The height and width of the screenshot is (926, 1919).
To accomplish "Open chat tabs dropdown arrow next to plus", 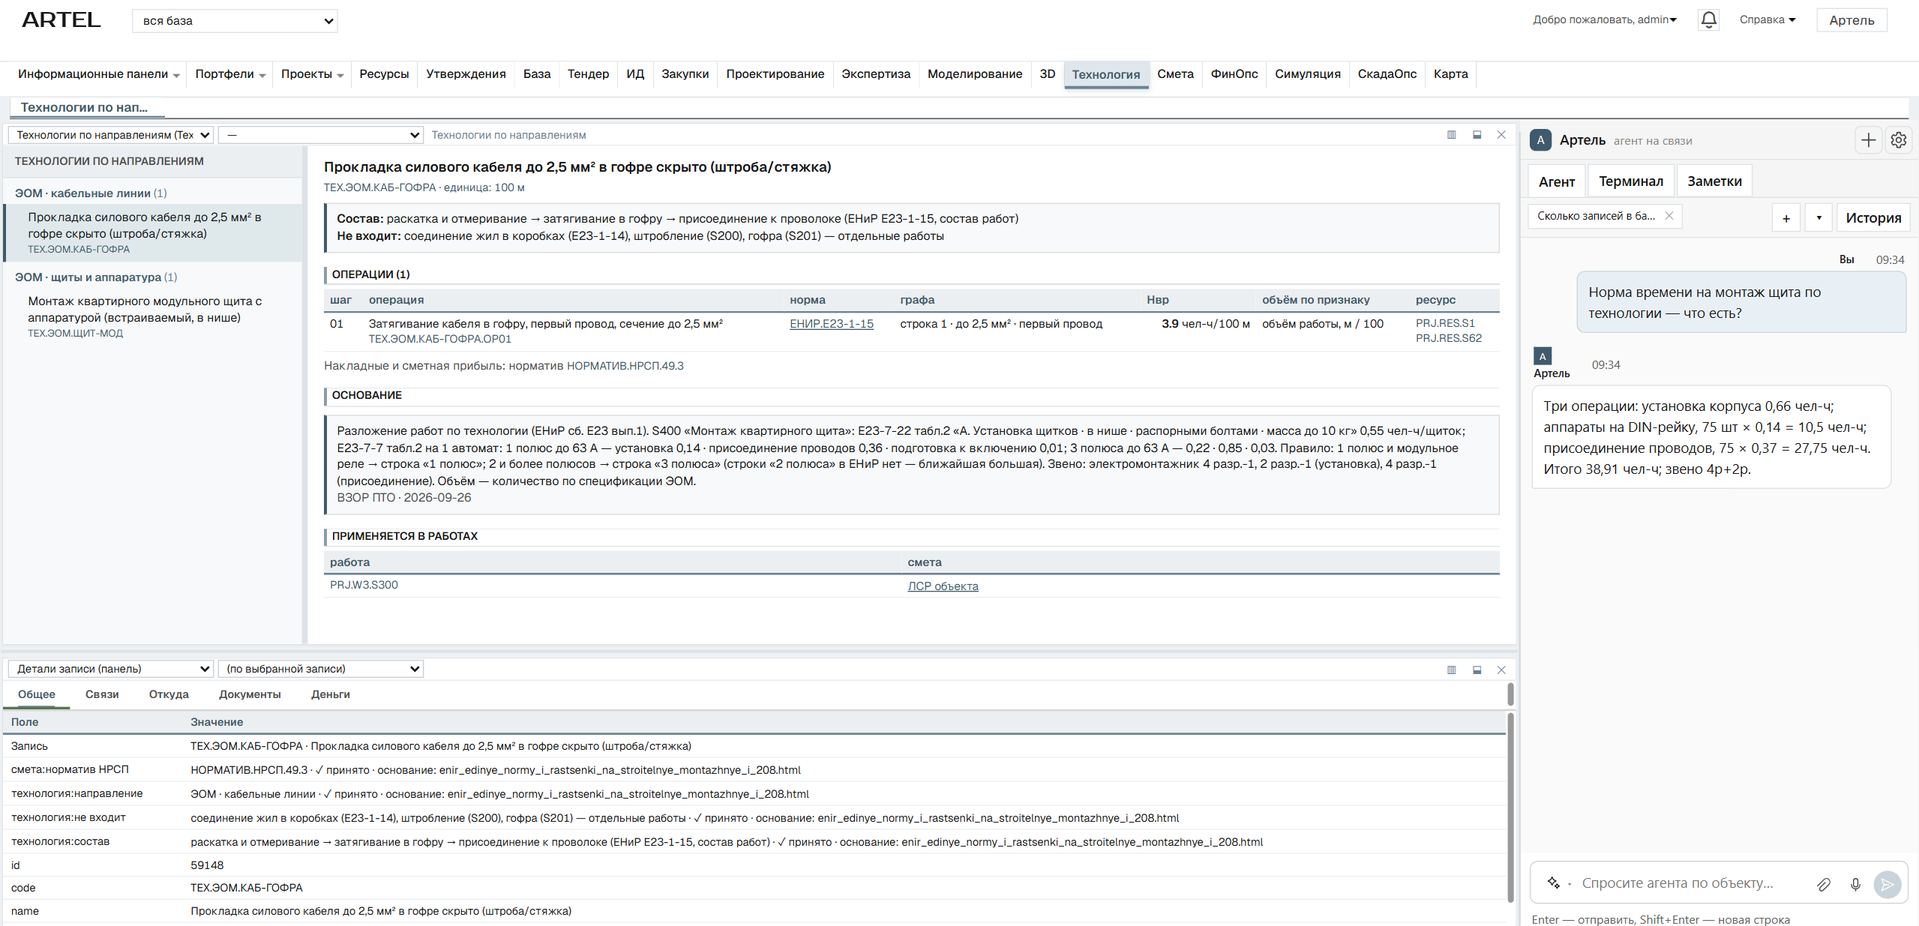I will pyautogui.click(x=1819, y=218).
